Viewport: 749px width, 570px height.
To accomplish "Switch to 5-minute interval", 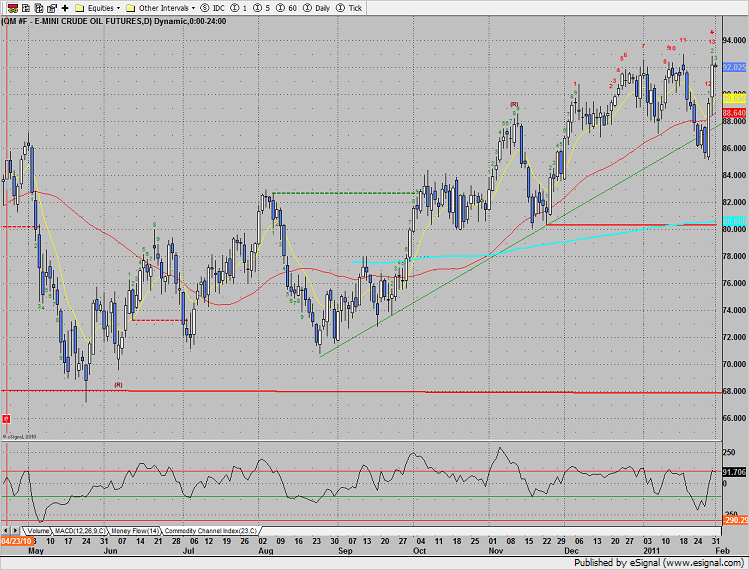I will tap(262, 8).
